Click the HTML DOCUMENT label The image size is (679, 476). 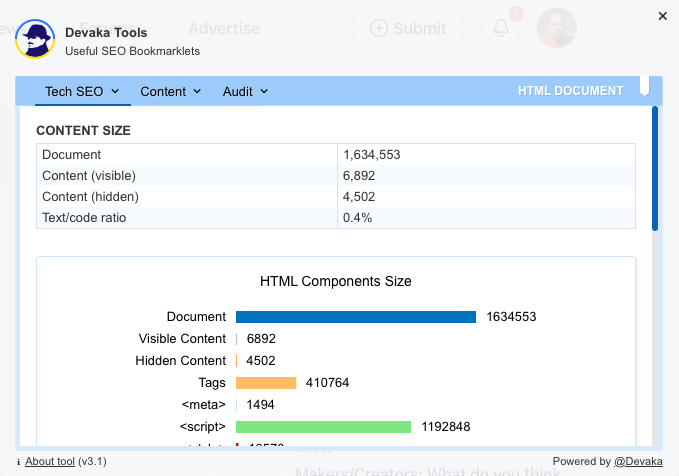(x=570, y=91)
